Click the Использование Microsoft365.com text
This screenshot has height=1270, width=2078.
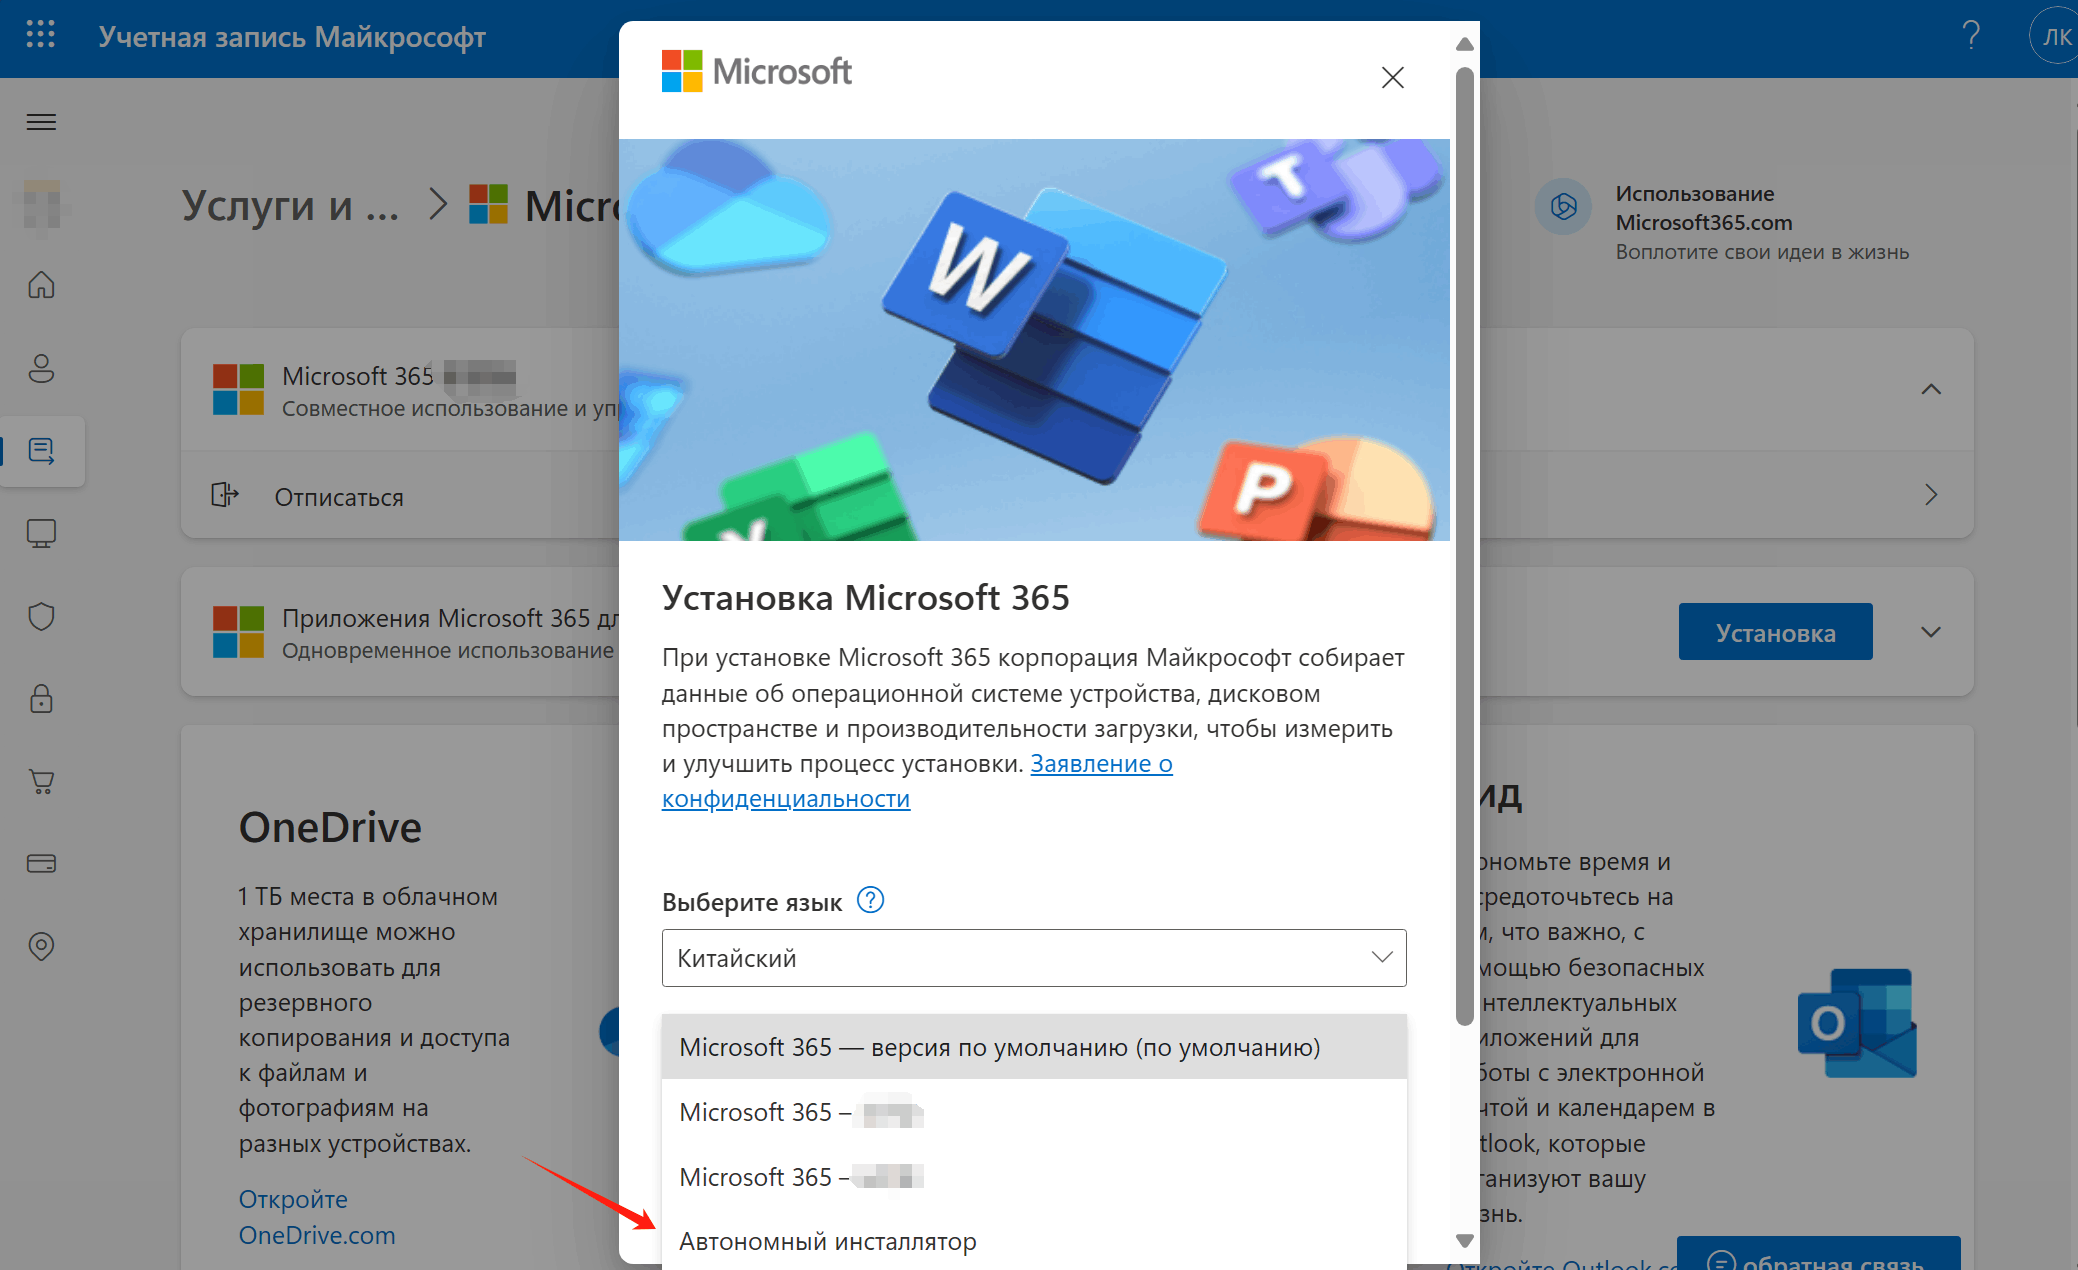tap(1704, 208)
